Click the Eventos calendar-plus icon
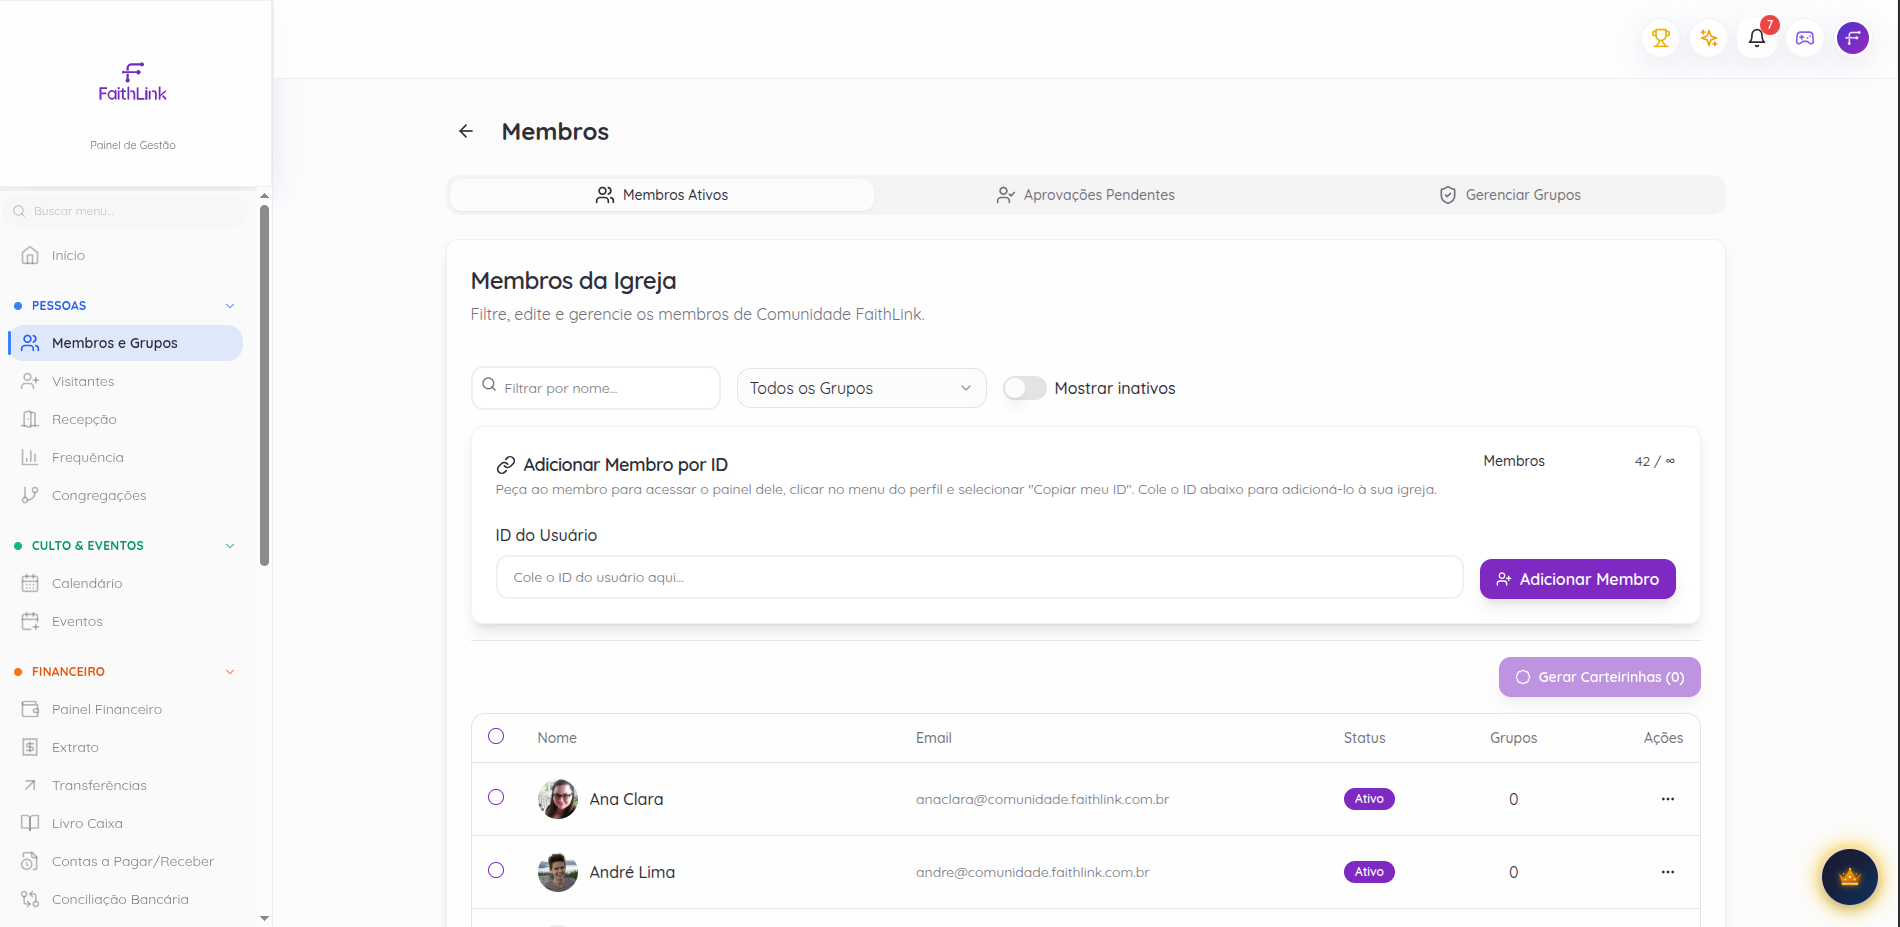1900x927 pixels. tap(30, 621)
